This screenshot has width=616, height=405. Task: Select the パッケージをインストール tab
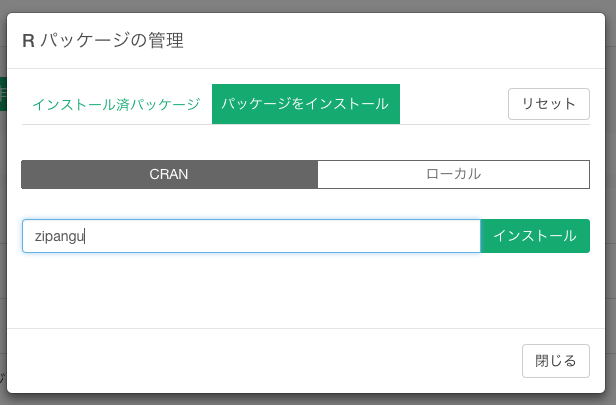pos(306,104)
